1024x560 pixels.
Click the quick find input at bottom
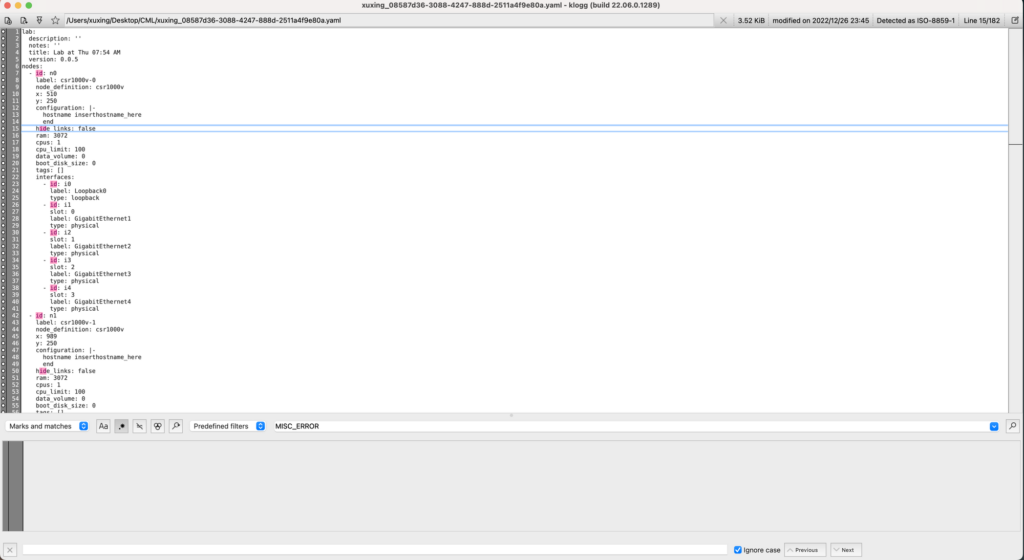tap(374, 549)
